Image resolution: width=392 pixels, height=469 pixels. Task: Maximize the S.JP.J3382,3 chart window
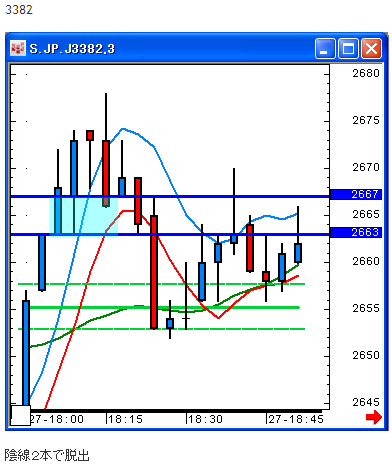(348, 49)
